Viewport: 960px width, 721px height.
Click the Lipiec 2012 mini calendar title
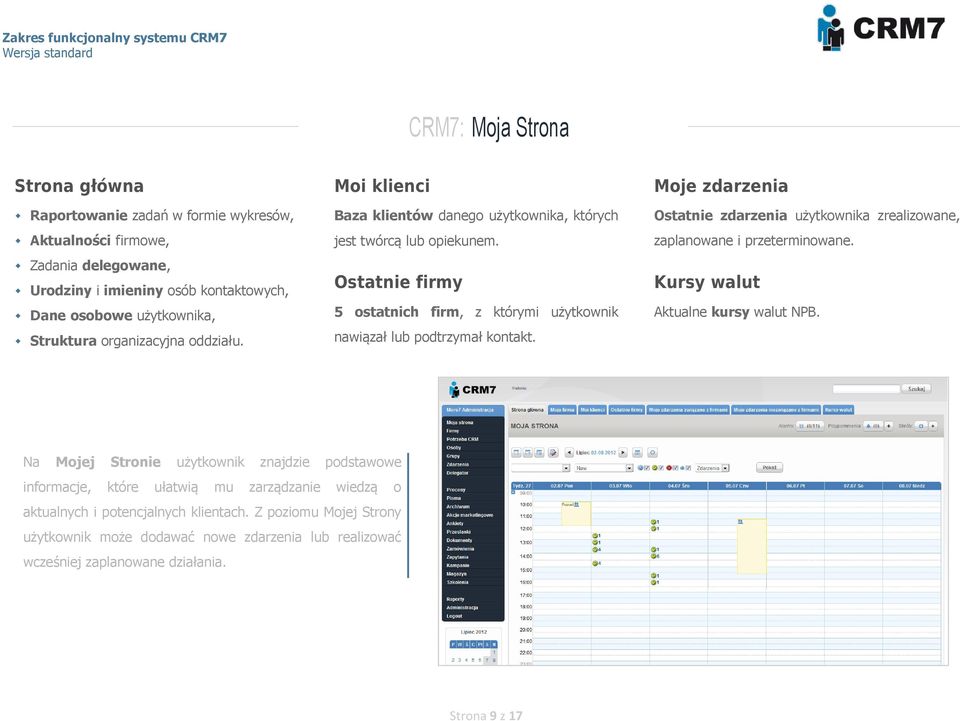click(473, 632)
